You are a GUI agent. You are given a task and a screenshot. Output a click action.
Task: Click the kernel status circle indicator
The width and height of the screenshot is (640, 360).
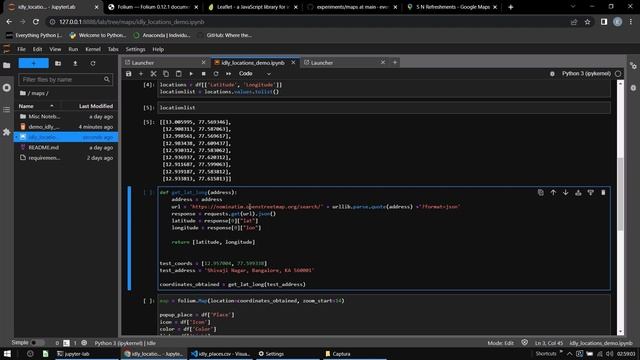[x=618, y=74]
